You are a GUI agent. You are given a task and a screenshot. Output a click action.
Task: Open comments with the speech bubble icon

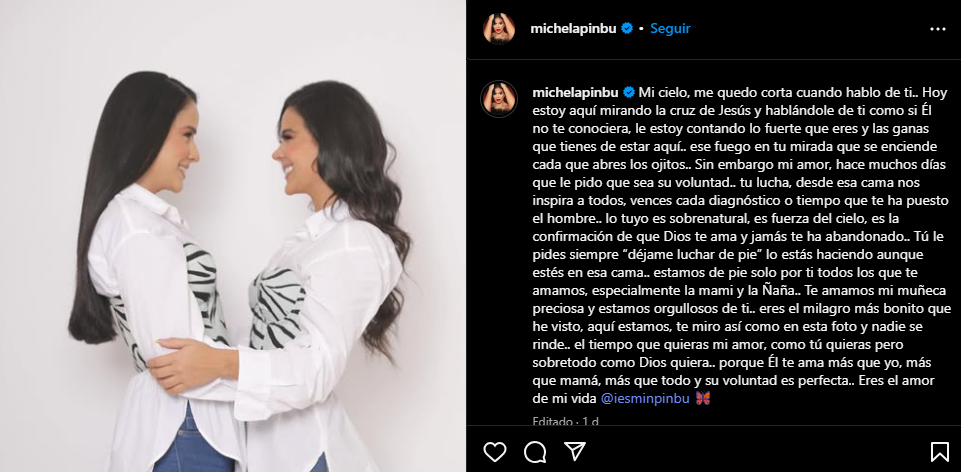point(535,452)
